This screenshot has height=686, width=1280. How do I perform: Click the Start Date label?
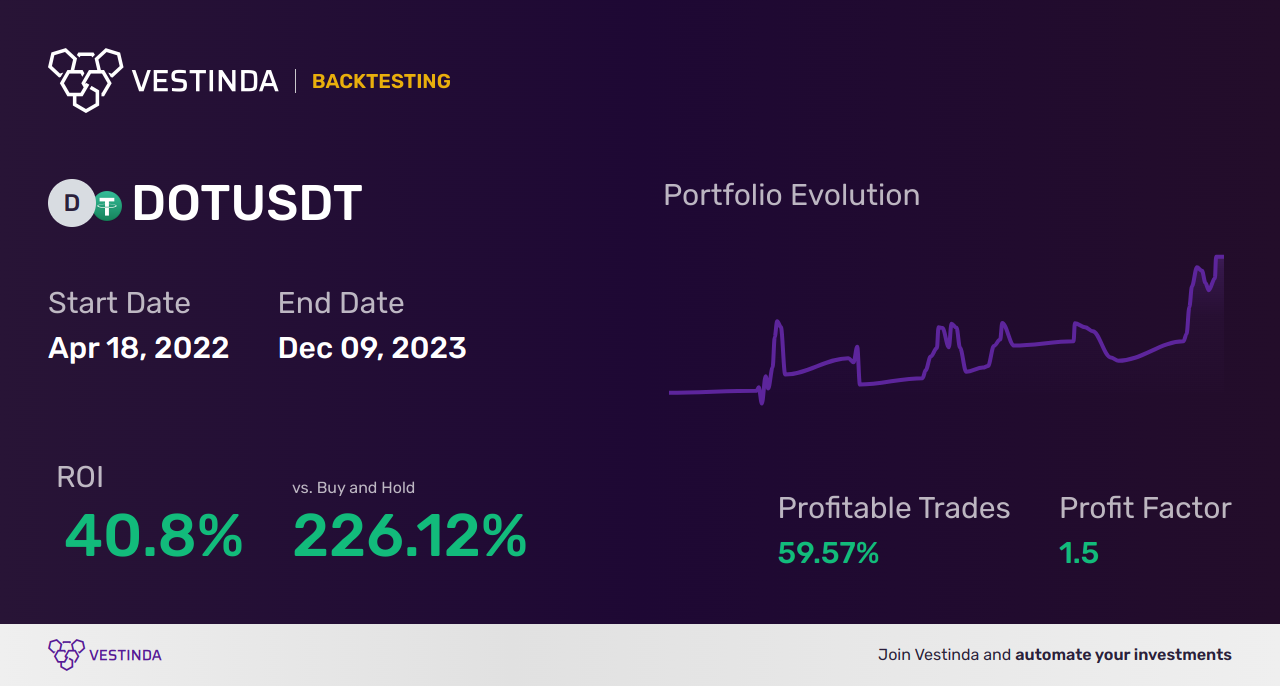point(119,303)
